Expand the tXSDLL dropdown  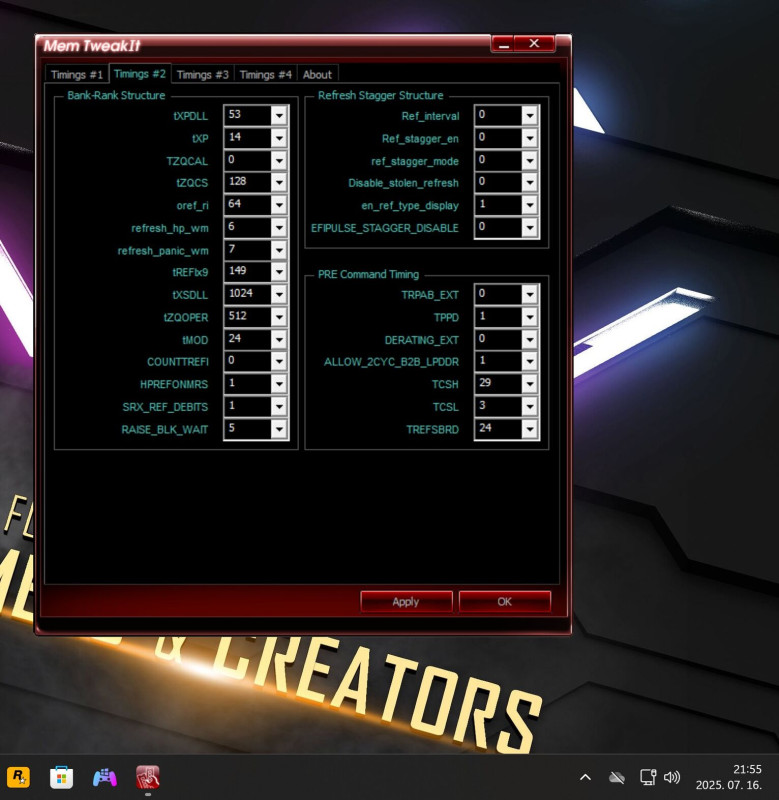(279, 294)
